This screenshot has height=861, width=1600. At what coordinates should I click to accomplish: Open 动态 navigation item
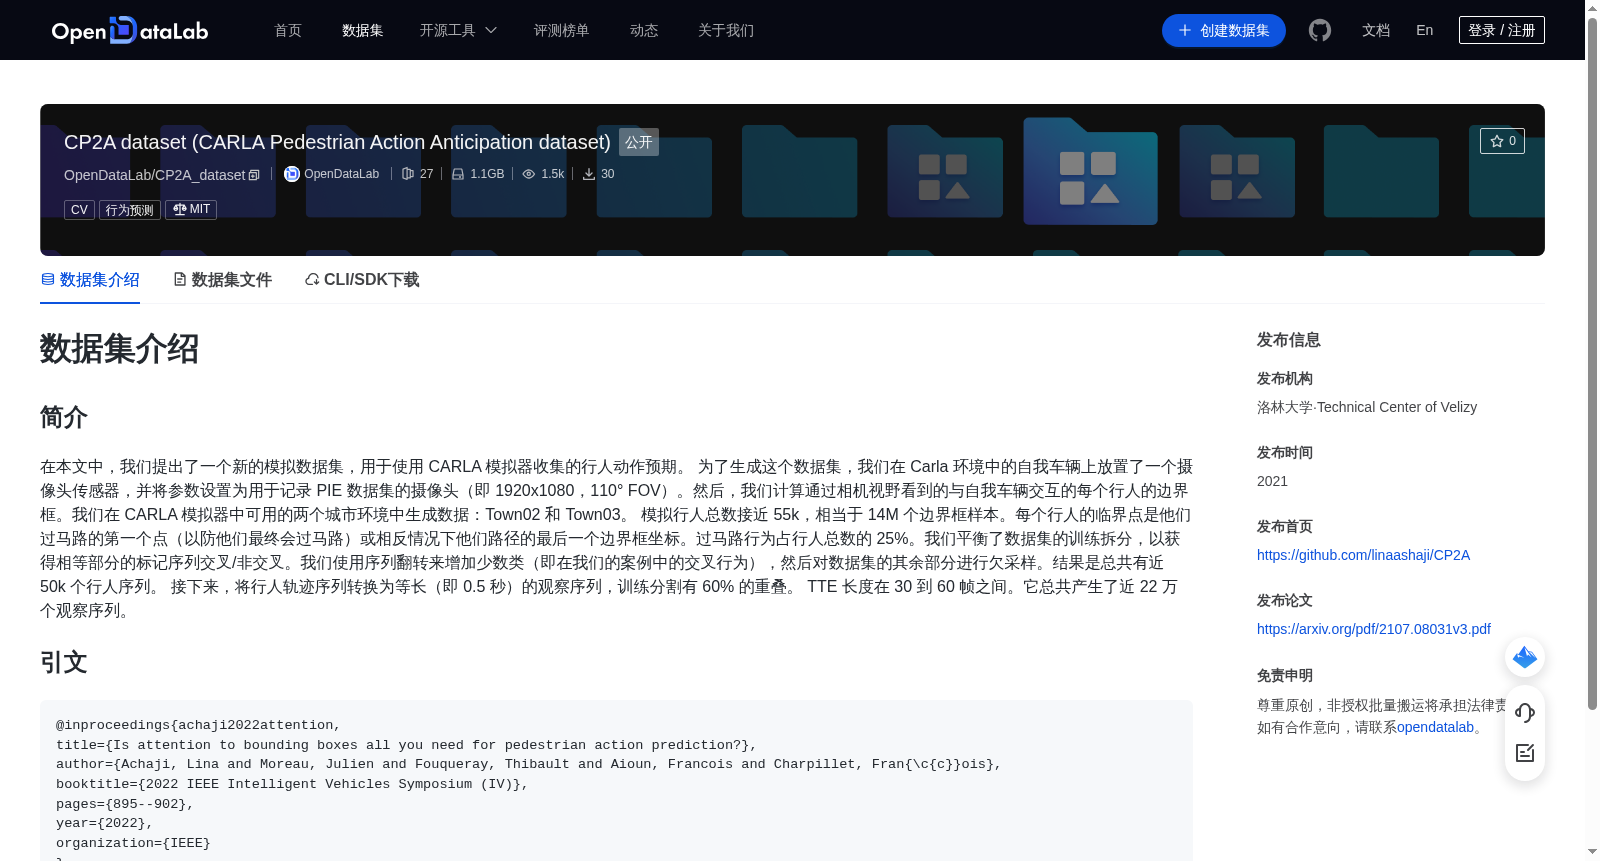644,30
